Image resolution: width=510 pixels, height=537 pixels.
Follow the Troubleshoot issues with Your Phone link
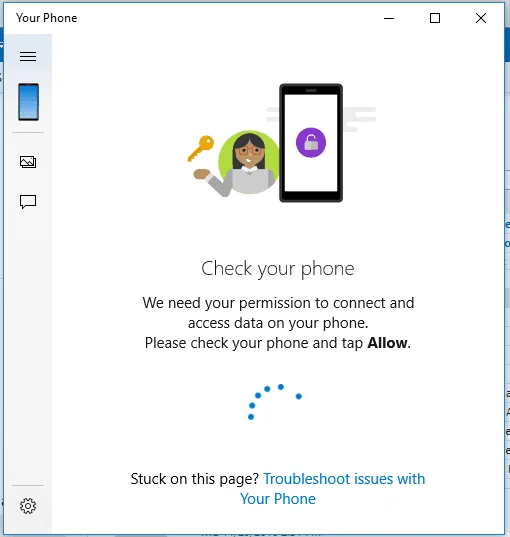pyautogui.click(x=332, y=489)
